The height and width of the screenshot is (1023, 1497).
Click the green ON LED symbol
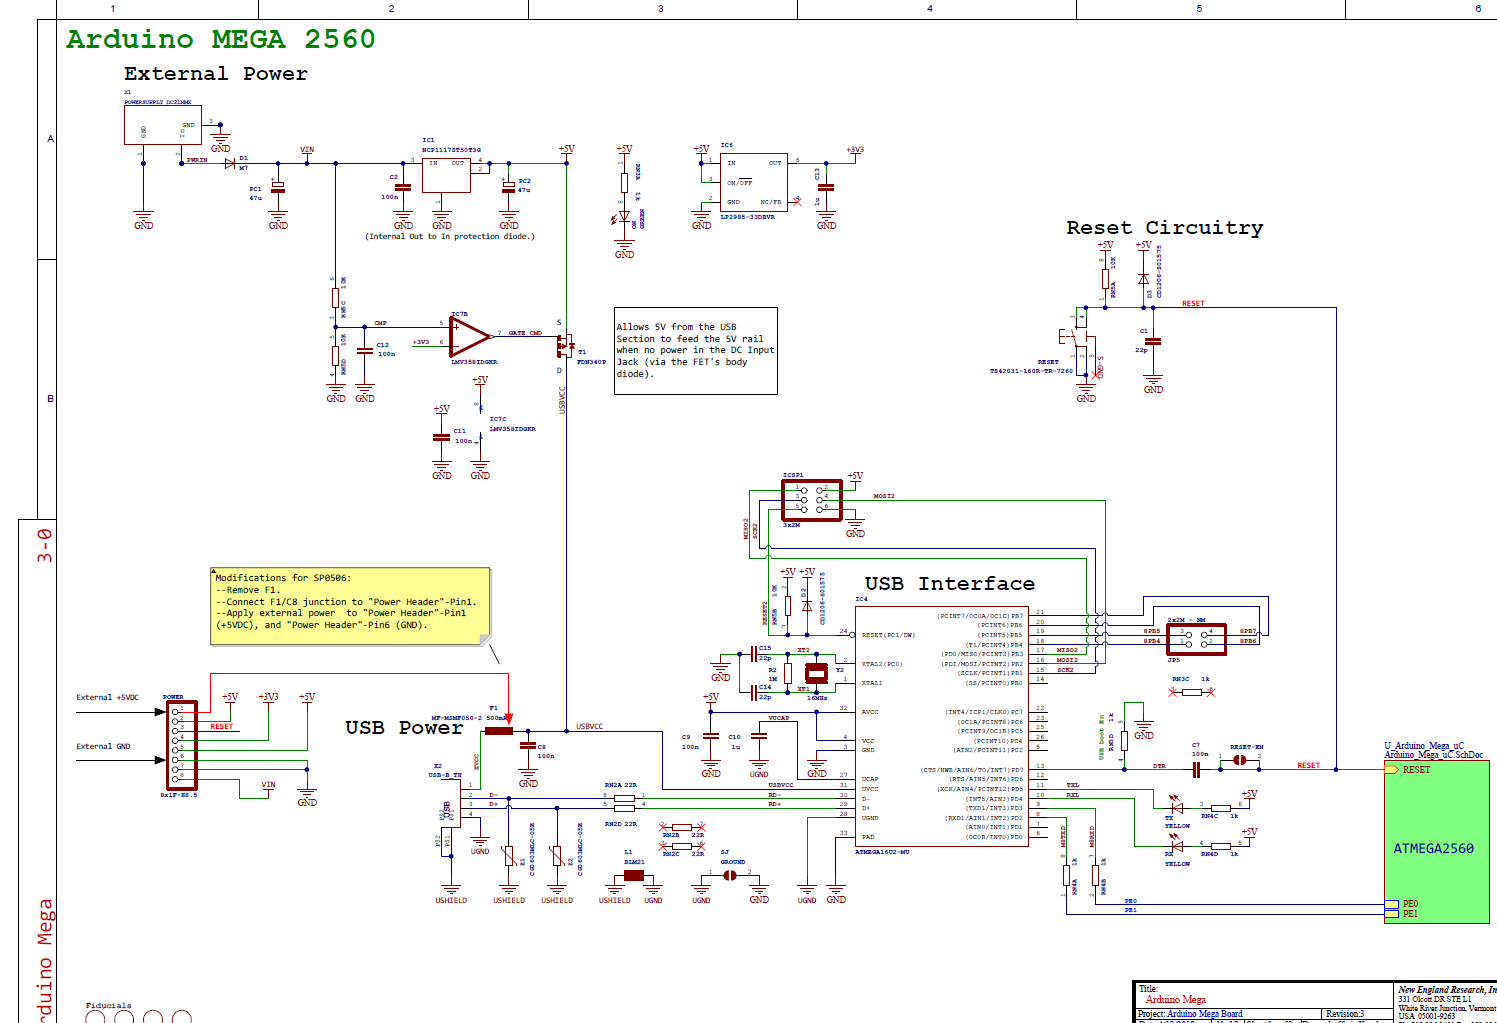(x=624, y=216)
